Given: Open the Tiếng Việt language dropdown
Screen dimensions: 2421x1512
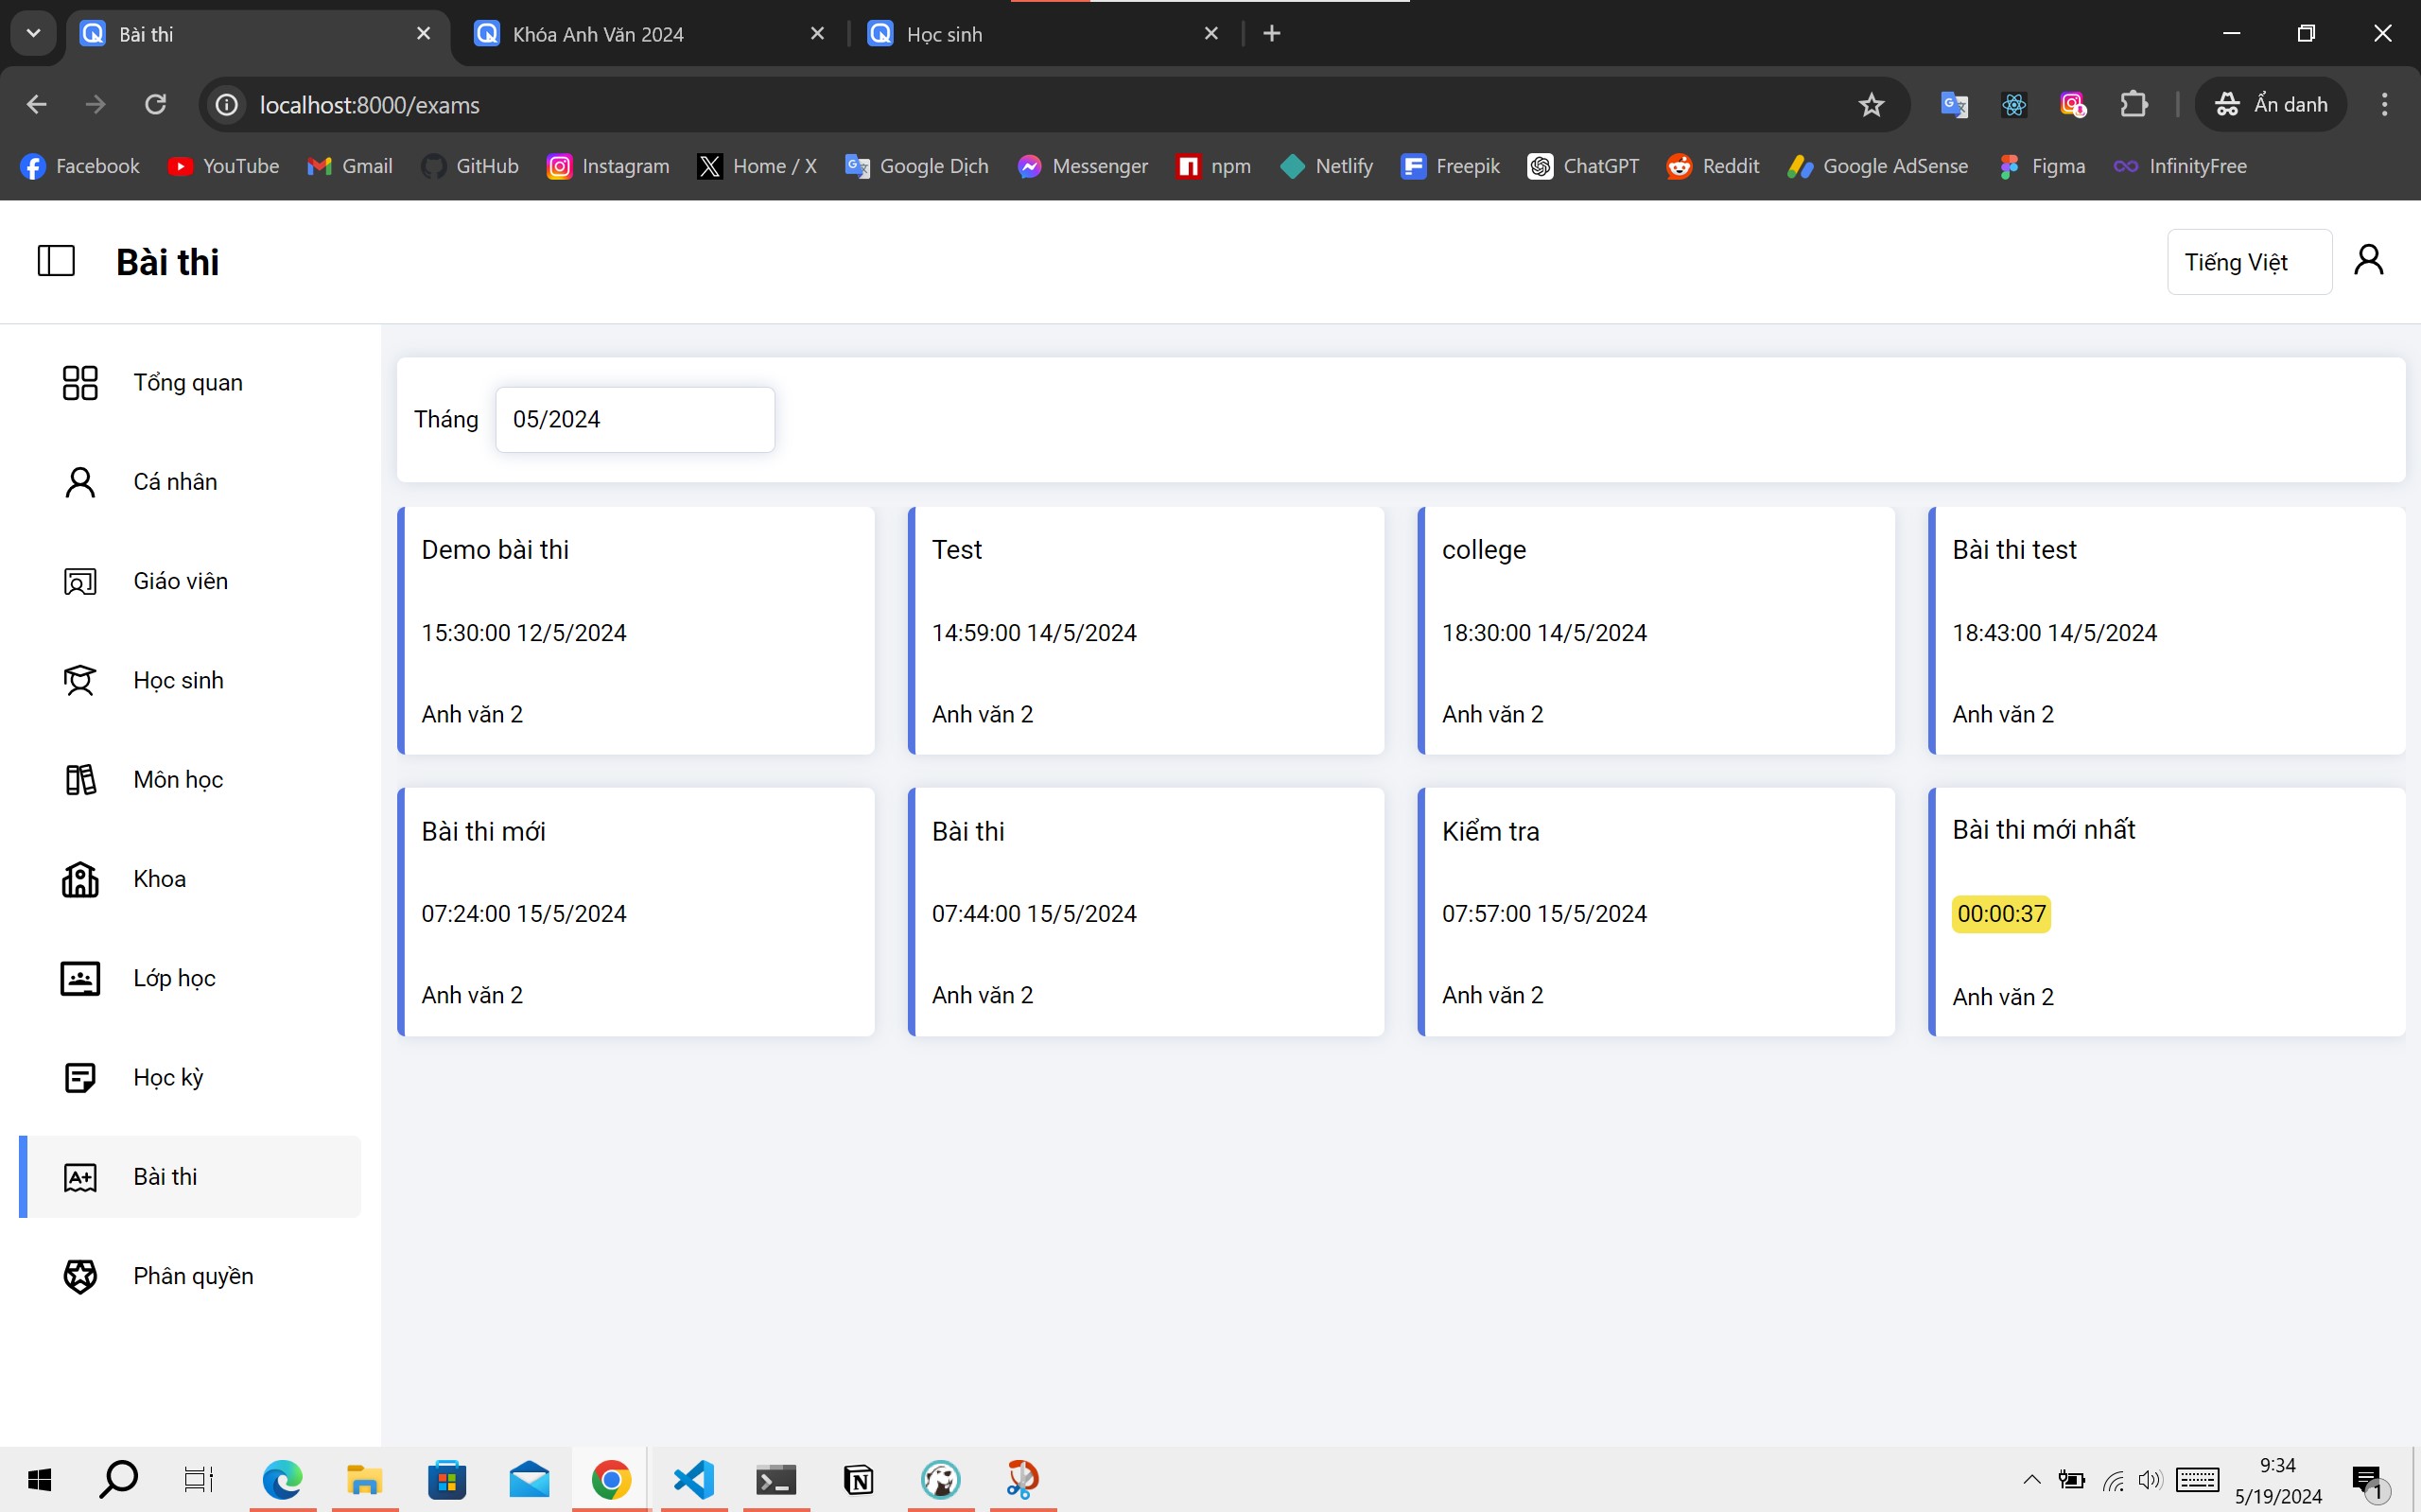Looking at the screenshot, I should (2248, 262).
